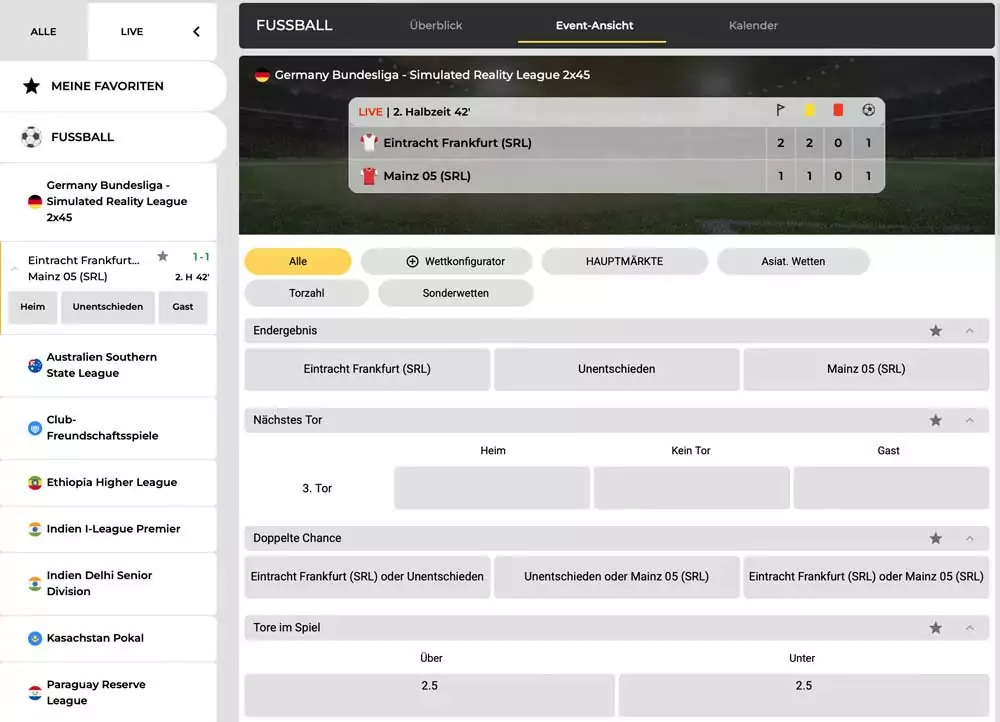Favorite the Eintracht Frankfurt match in sidebar
This screenshot has height=722, width=1000.
(x=163, y=256)
